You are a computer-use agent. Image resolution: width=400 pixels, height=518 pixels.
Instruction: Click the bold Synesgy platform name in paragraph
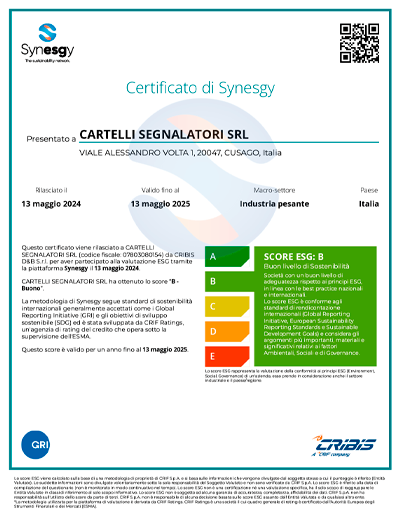tap(76, 268)
